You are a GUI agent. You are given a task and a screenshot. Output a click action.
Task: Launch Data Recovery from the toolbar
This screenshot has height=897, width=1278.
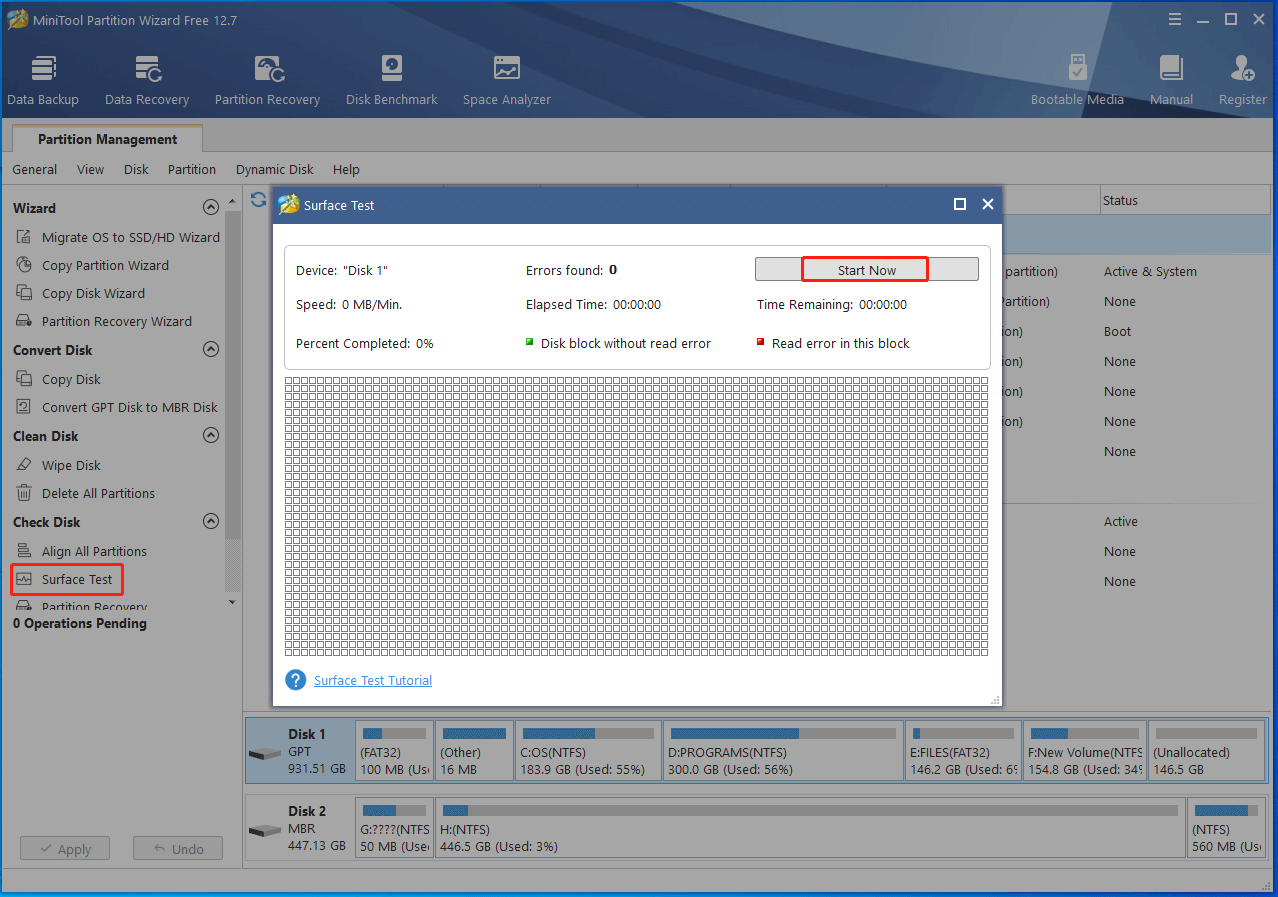pyautogui.click(x=147, y=80)
